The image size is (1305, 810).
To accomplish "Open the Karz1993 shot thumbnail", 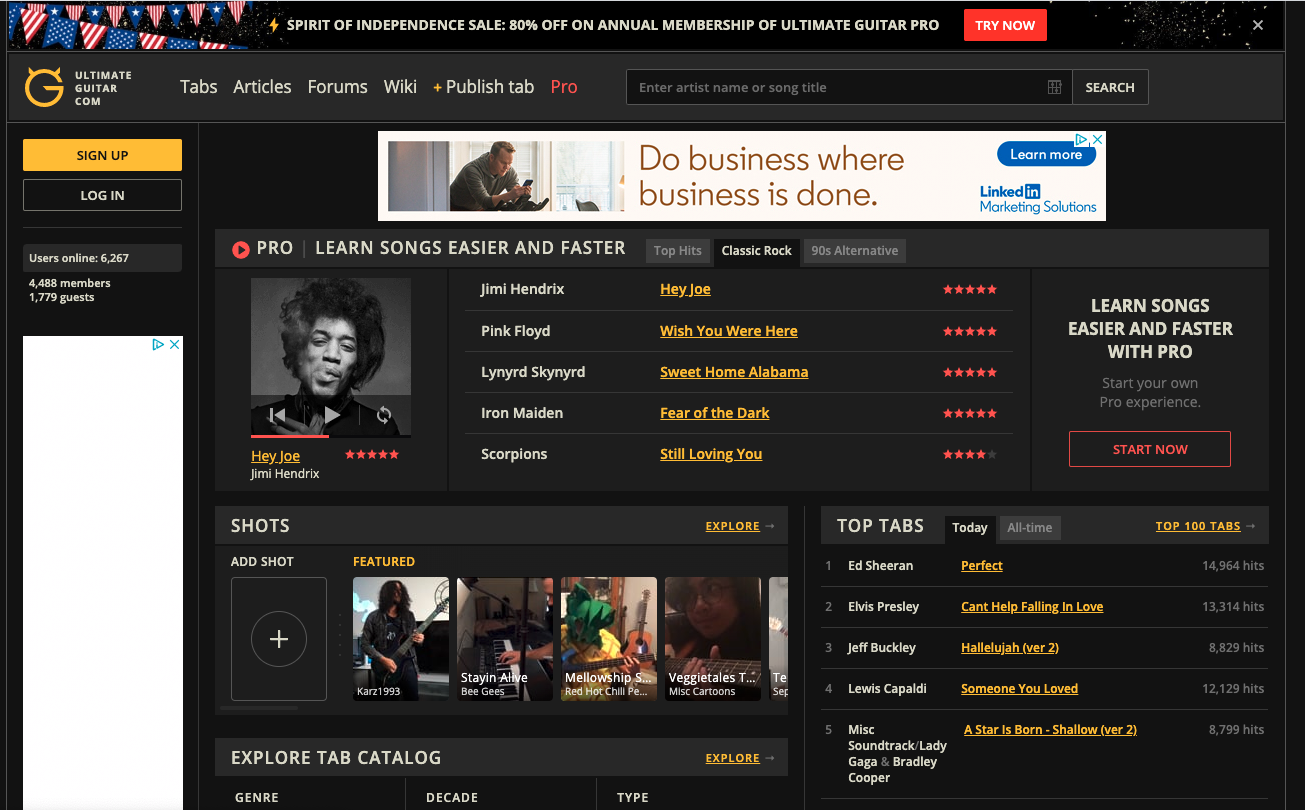I will pyautogui.click(x=401, y=639).
